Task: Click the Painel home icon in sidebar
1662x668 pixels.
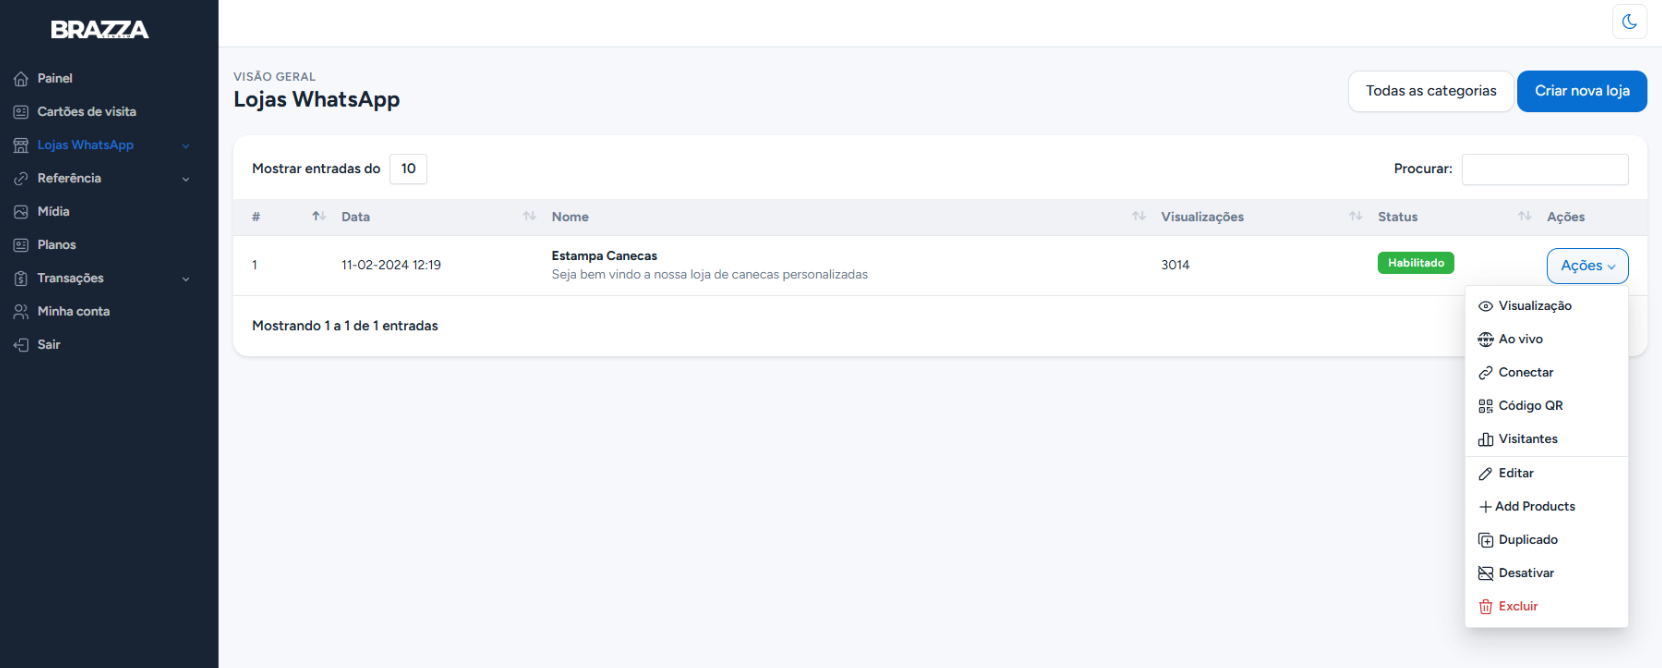Action: pyautogui.click(x=21, y=79)
